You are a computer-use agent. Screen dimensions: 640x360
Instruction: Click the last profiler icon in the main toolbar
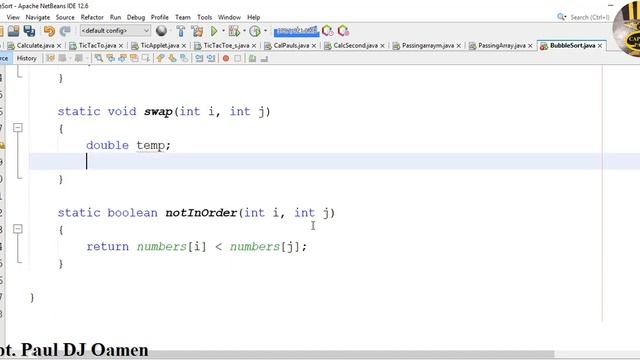343,31
